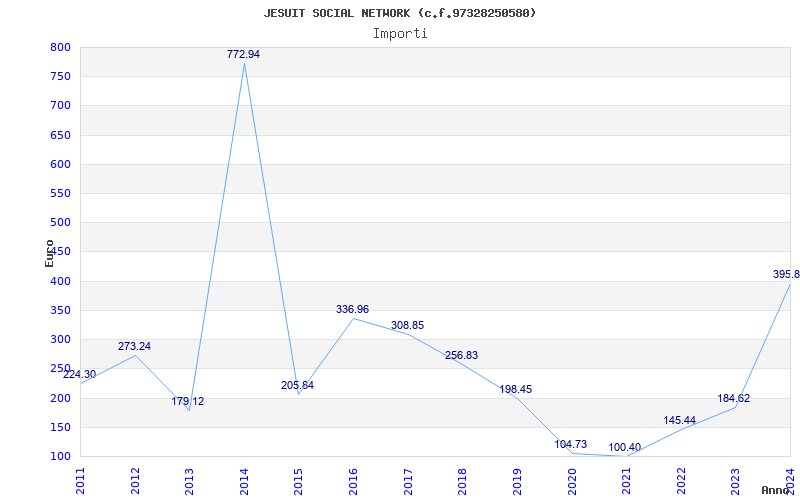Select the 273.24 data label

click(x=134, y=346)
